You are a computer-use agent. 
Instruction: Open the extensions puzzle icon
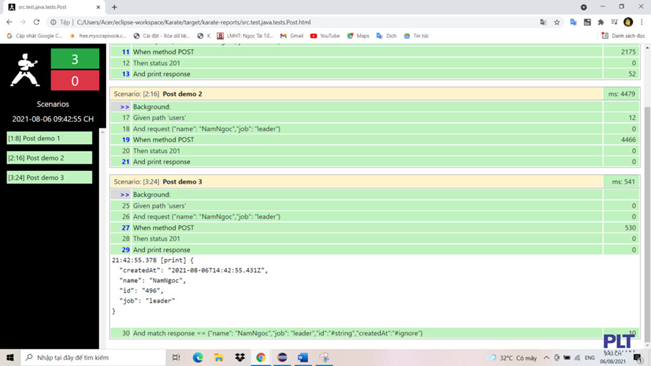click(601, 22)
